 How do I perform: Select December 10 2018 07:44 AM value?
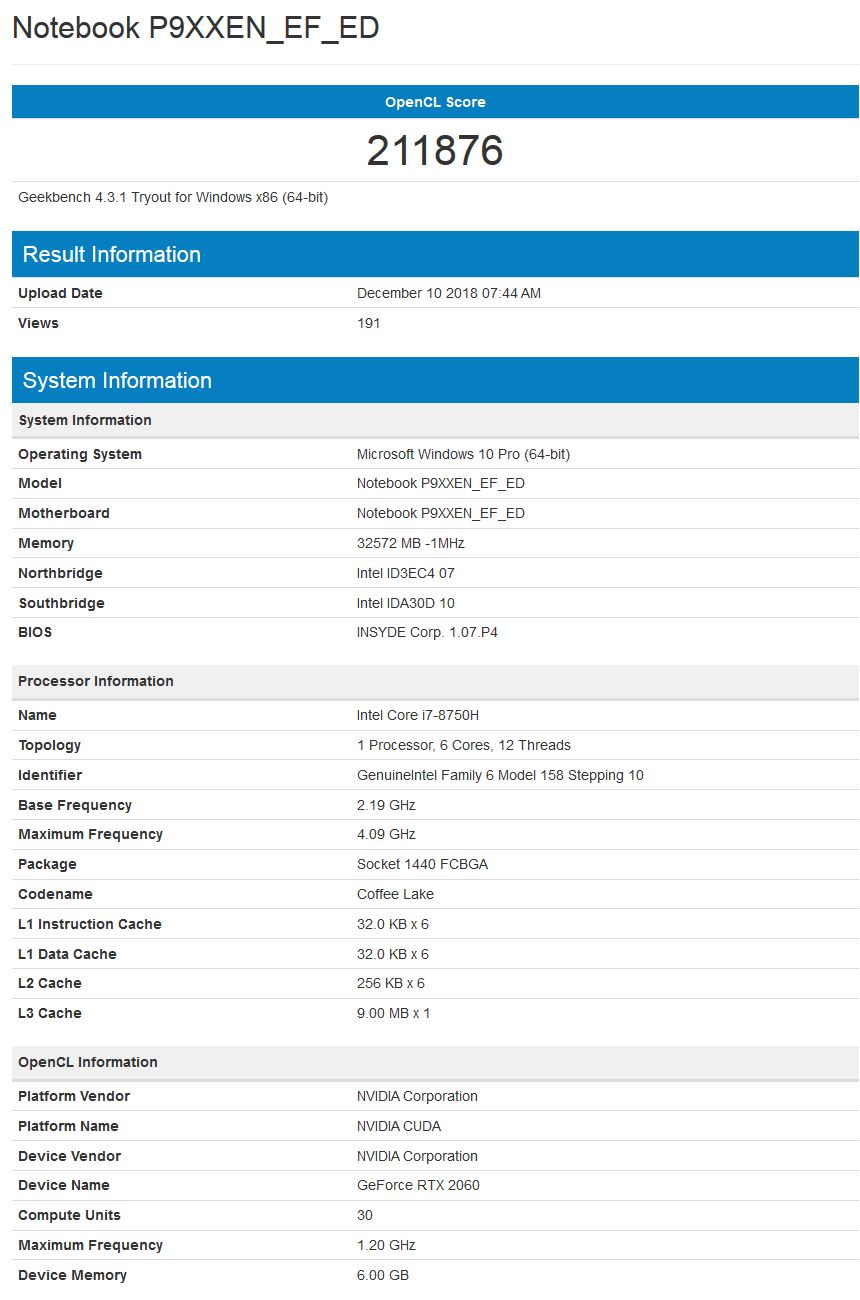click(449, 293)
